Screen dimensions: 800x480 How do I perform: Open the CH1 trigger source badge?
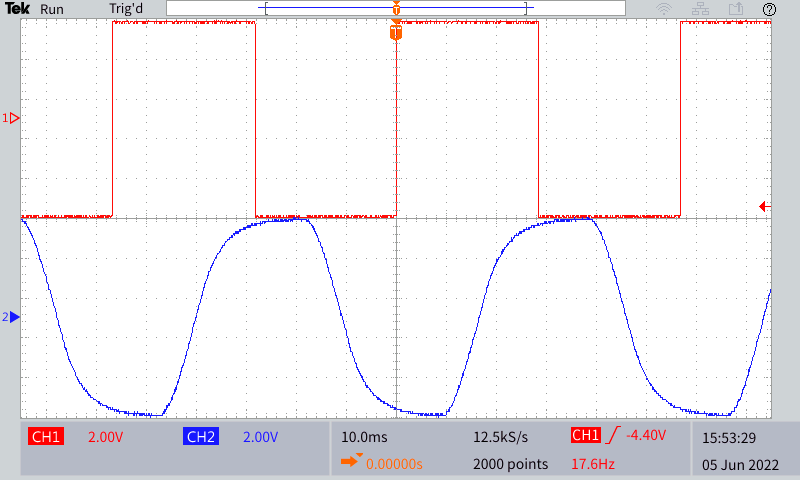click(585, 435)
